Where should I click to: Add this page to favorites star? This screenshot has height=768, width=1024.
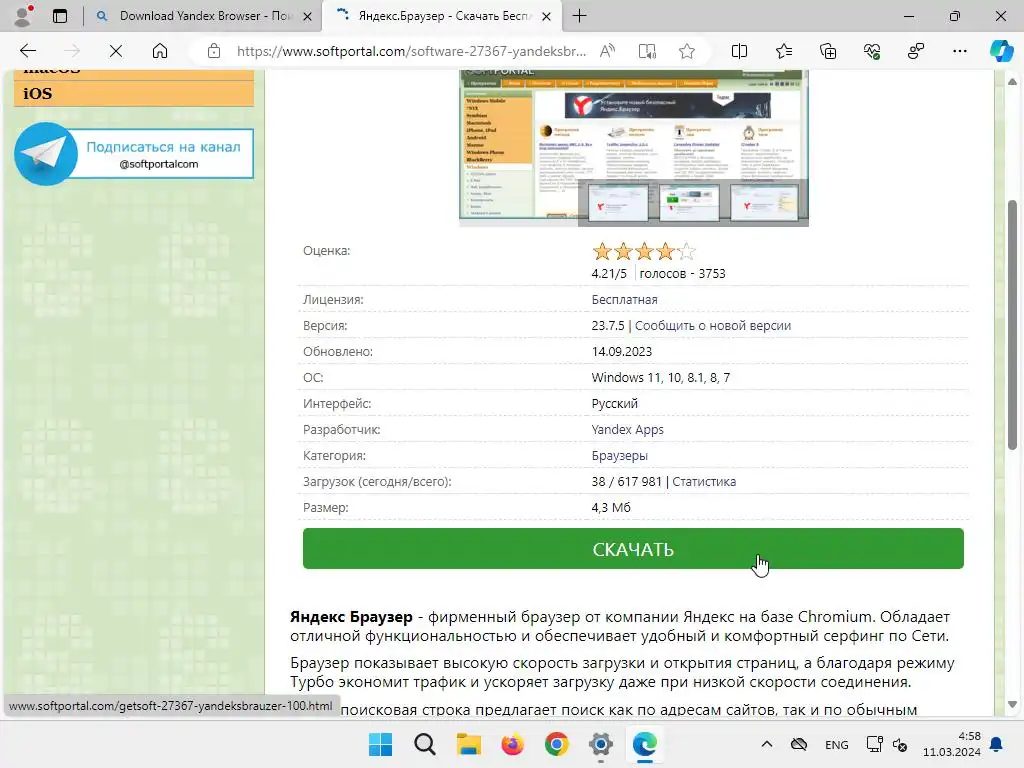(686, 51)
